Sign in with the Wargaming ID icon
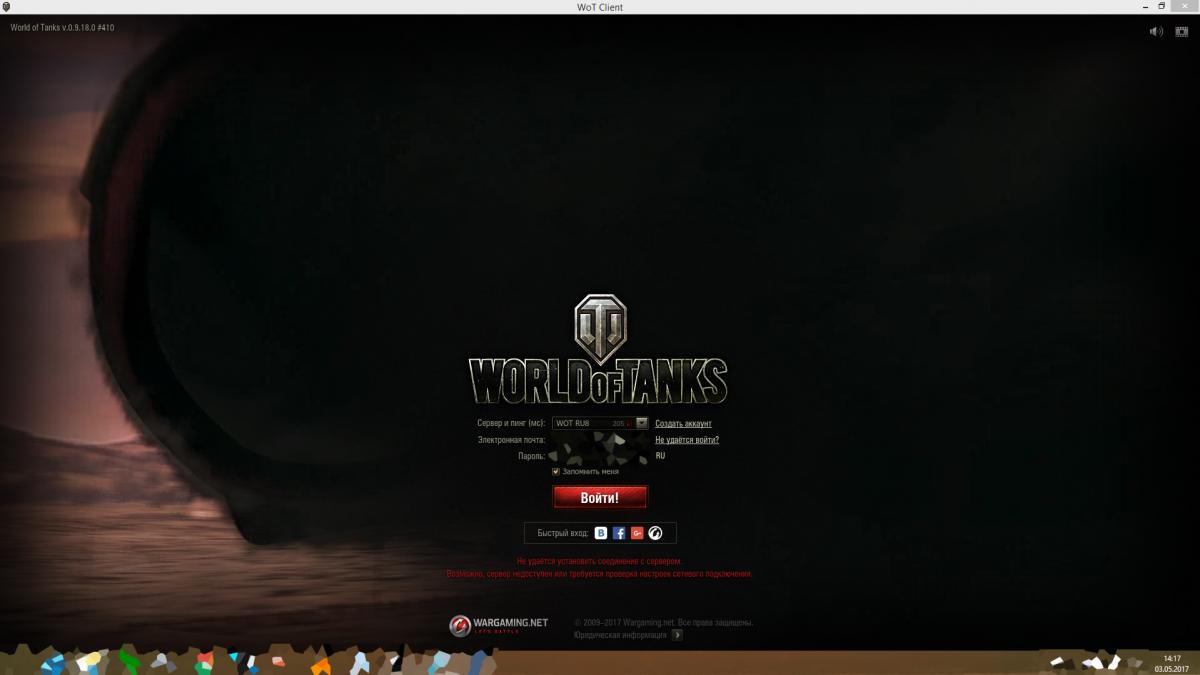 (655, 533)
